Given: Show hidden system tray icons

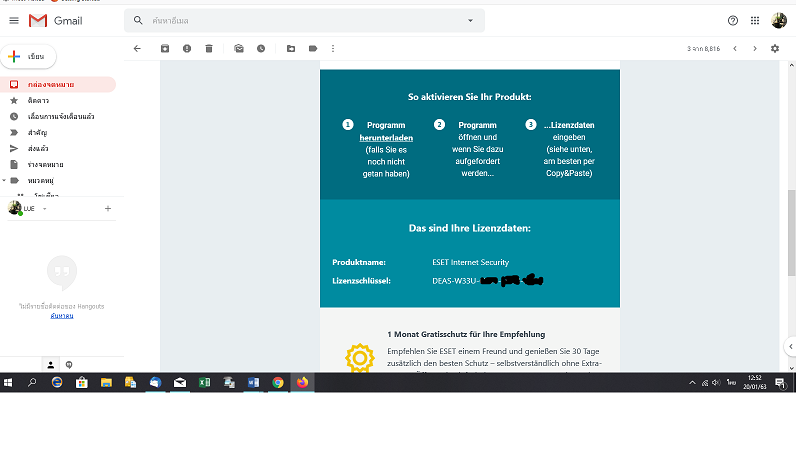Looking at the screenshot, I should 692,383.
